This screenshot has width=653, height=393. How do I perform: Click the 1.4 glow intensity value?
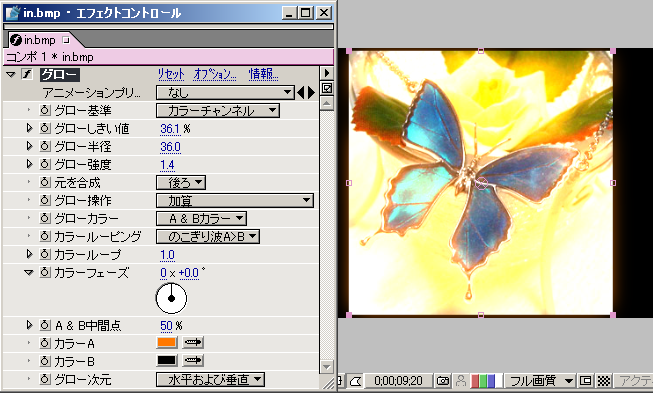pos(167,165)
